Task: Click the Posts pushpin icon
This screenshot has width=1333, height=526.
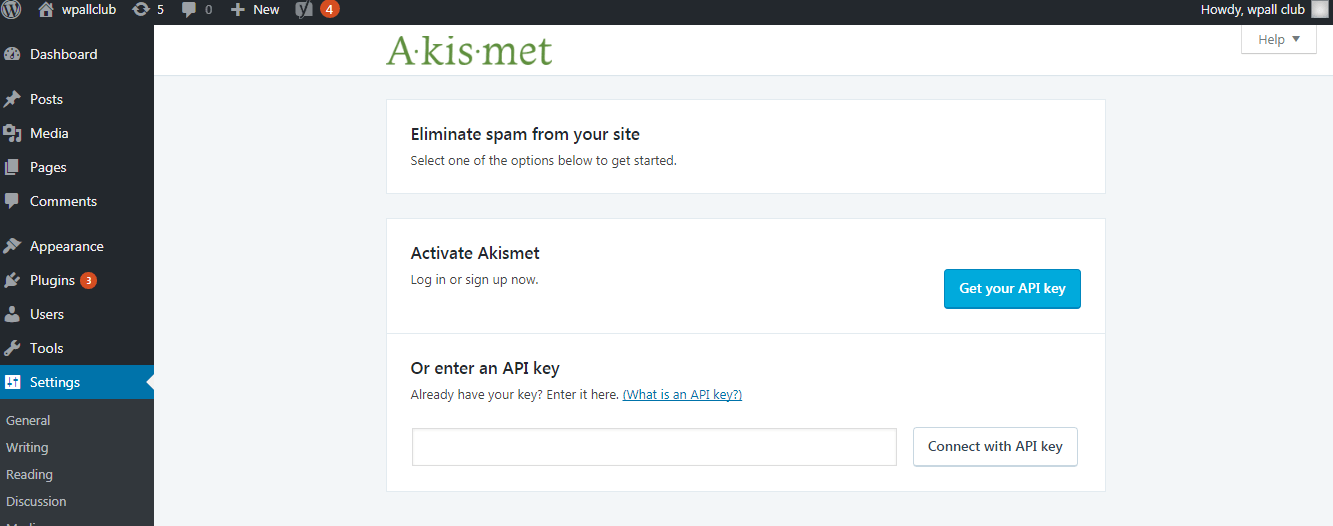Action: 13,99
